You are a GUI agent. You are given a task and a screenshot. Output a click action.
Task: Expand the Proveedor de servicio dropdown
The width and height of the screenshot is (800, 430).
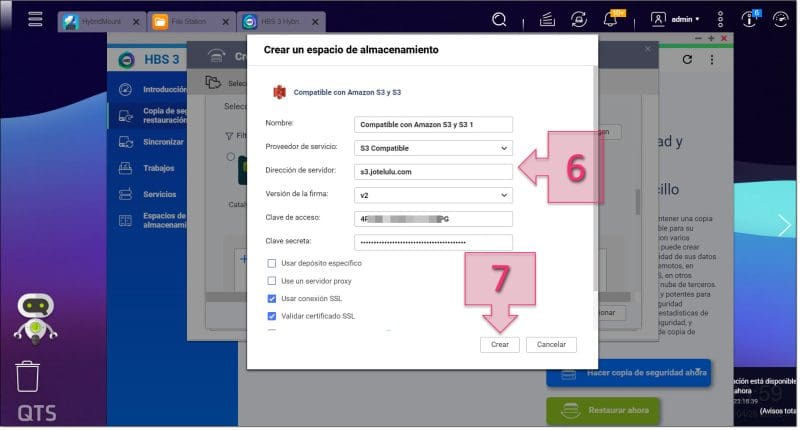(x=433, y=148)
